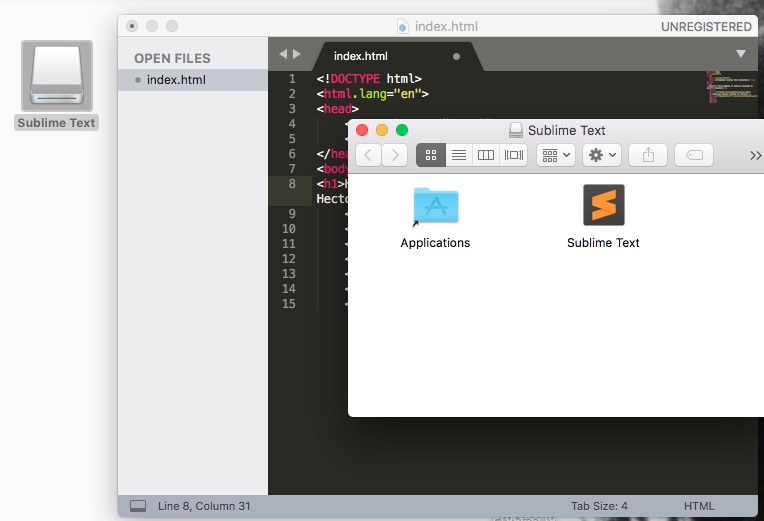The width and height of the screenshot is (764, 521).
Task: Click the UNREGISTERED label in the title bar
Action: coord(706,27)
